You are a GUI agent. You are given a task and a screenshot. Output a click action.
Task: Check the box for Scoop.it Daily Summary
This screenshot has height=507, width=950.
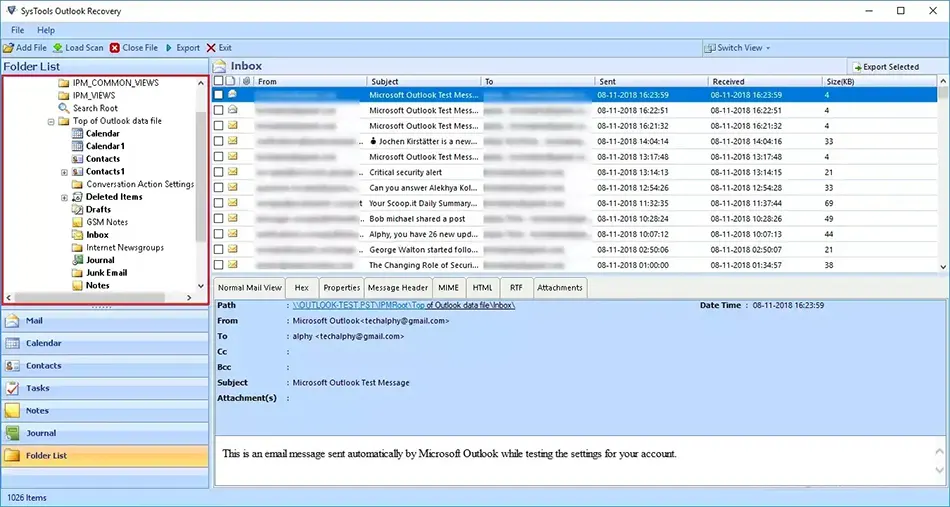218,203
